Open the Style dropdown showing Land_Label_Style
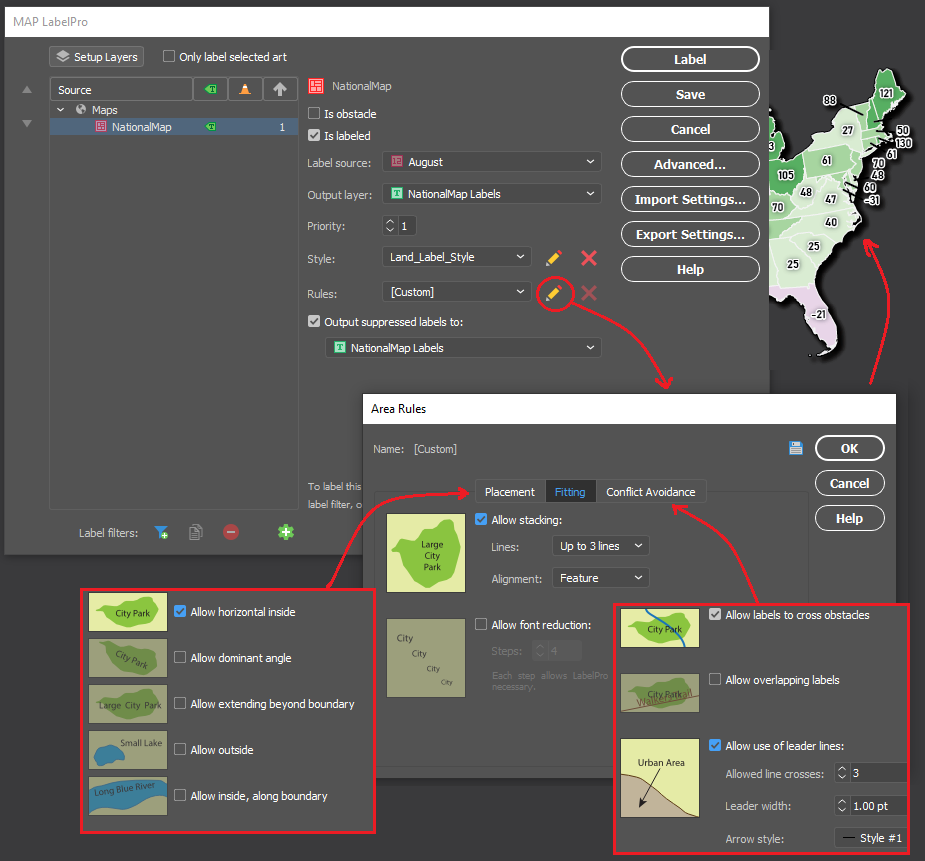The width and height of the screenshot is (925, 861). tap(457, 257)
